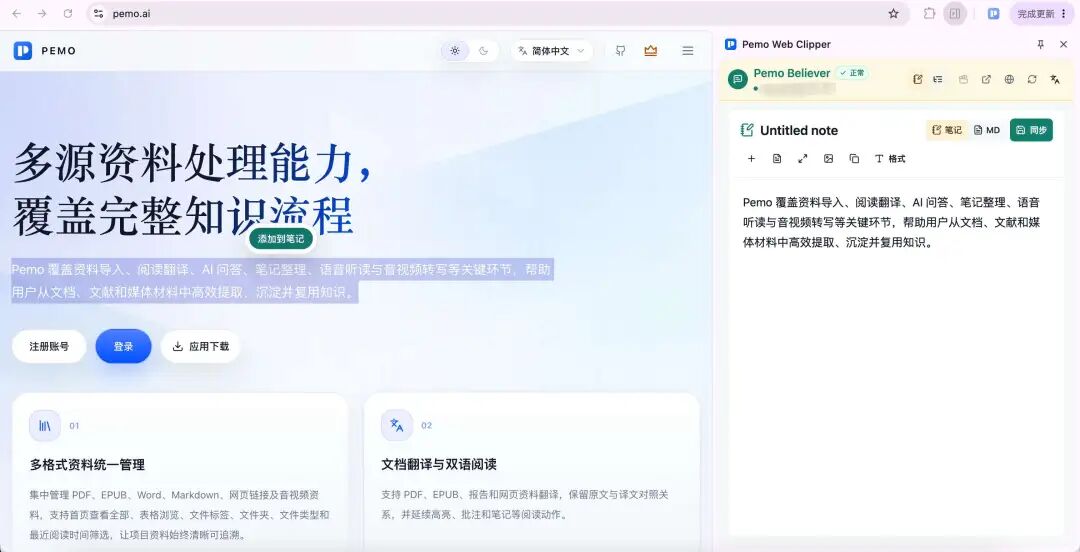Click the notebook icon beside Untitled note
This screenshot has height=552, width=1080.
pos(747,130)
